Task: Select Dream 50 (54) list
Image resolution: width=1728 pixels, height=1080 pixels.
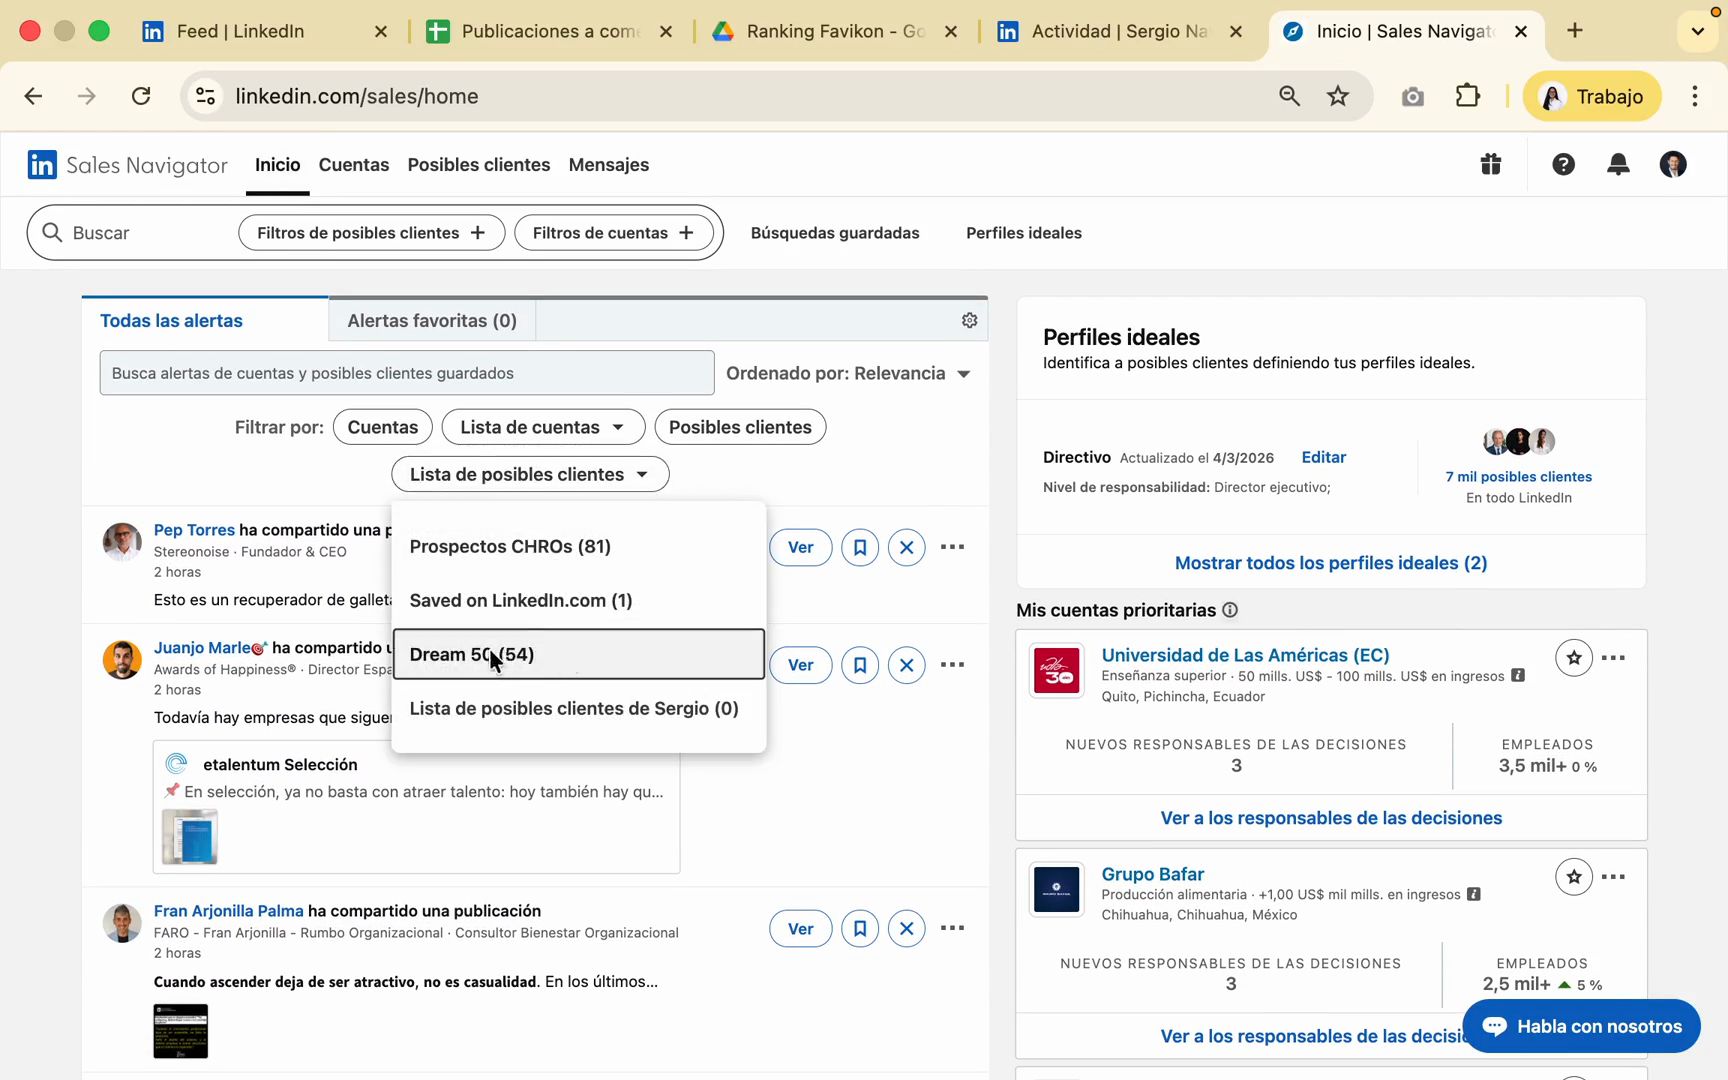Action: click(579, 654)
